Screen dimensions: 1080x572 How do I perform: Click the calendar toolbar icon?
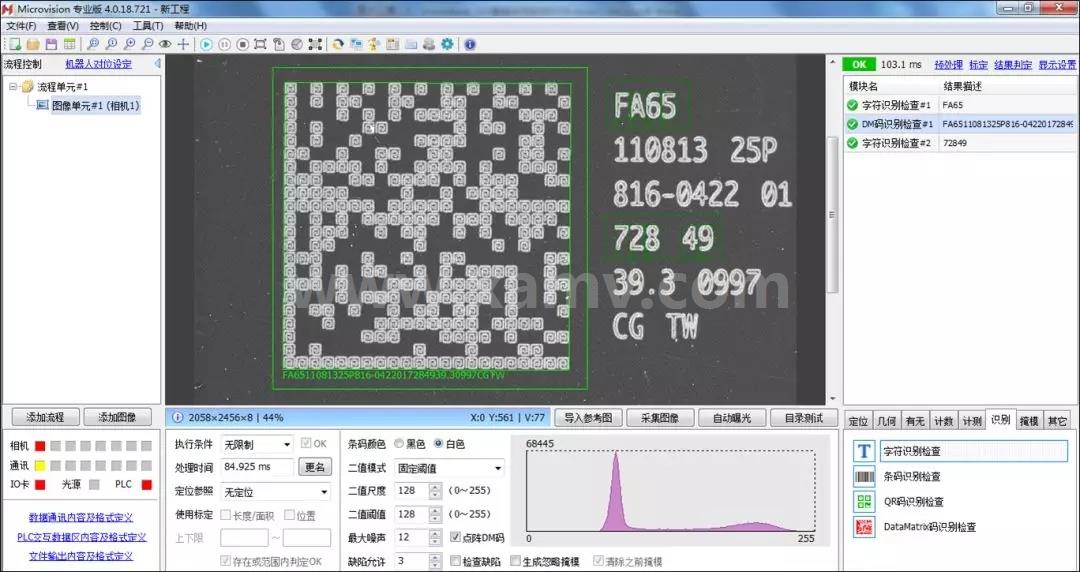coord(393,44)
